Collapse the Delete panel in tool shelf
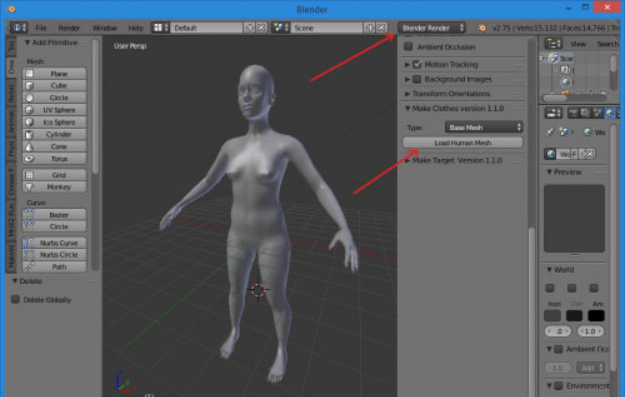The image size is (625, 397). [15, 281]
